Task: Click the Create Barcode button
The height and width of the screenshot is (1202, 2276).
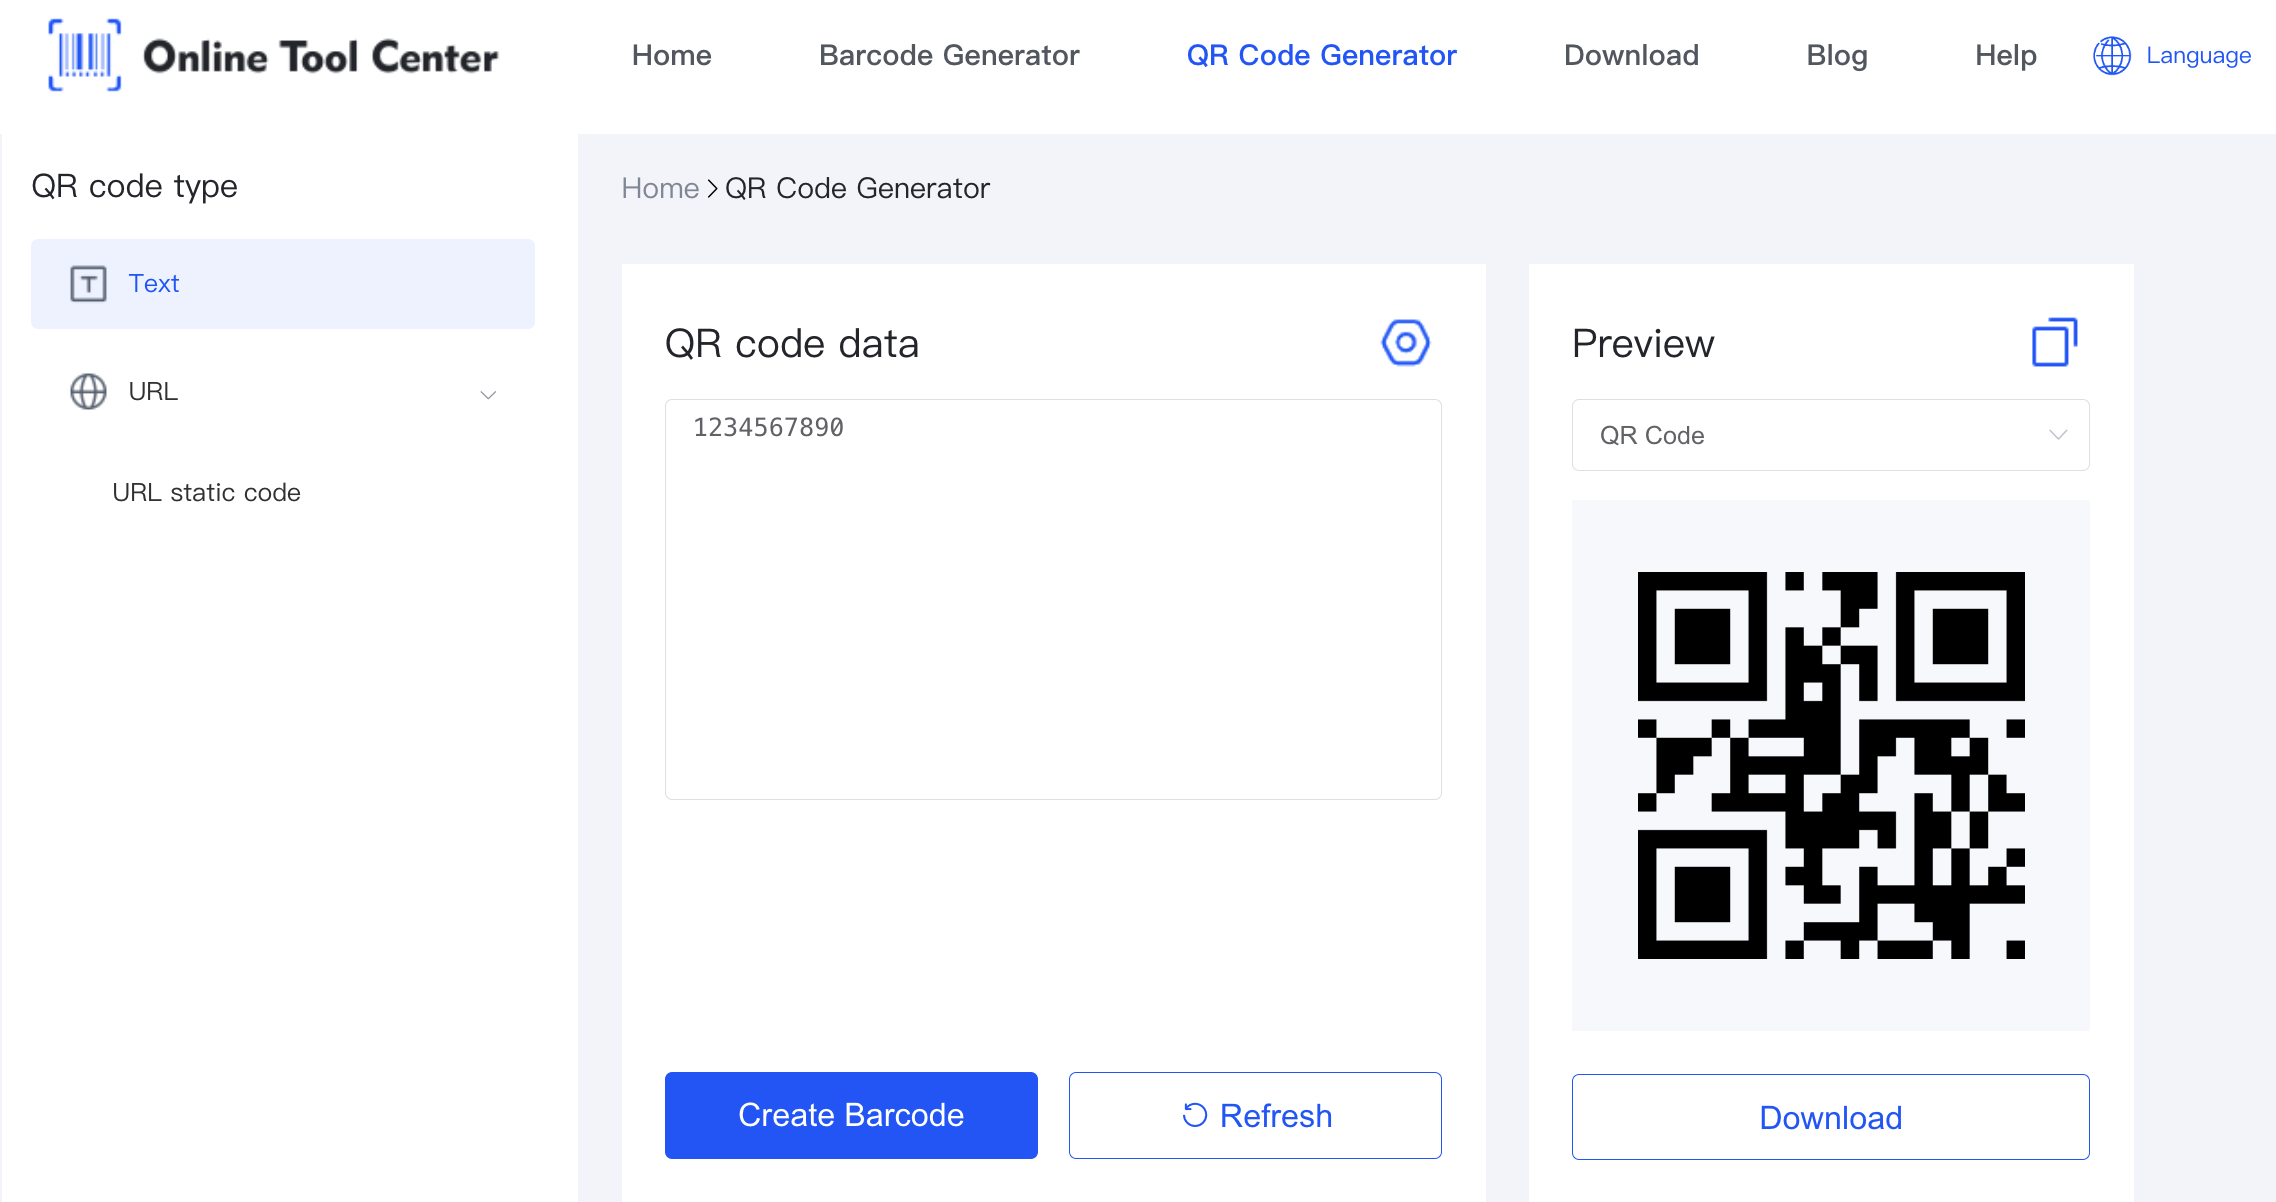Action: pos(850,1115)
